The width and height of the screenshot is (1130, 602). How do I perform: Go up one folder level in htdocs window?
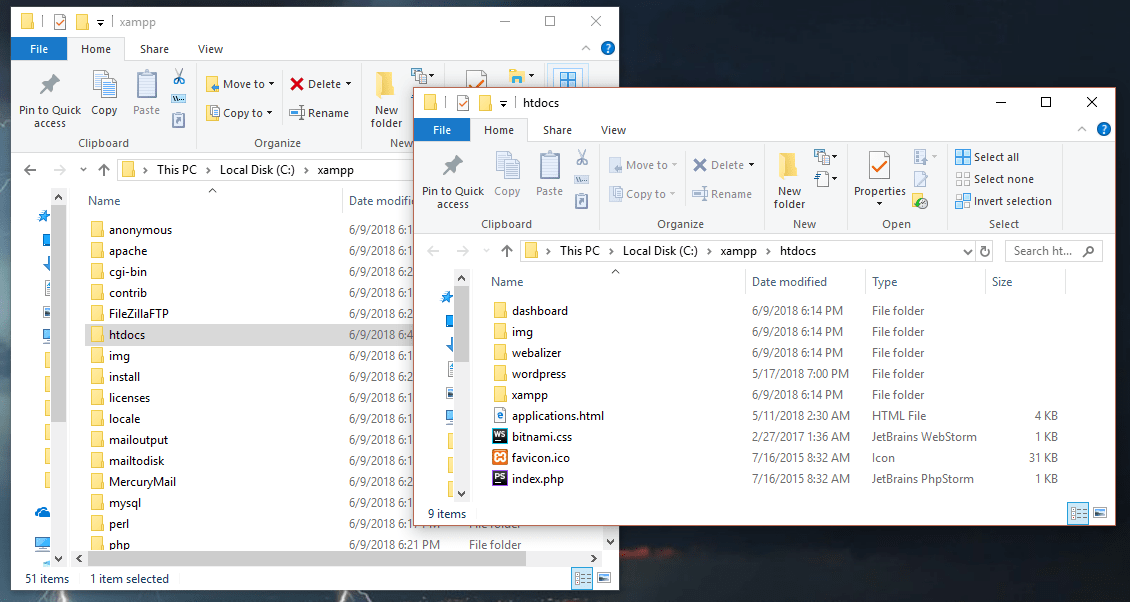tap(507, 251)
